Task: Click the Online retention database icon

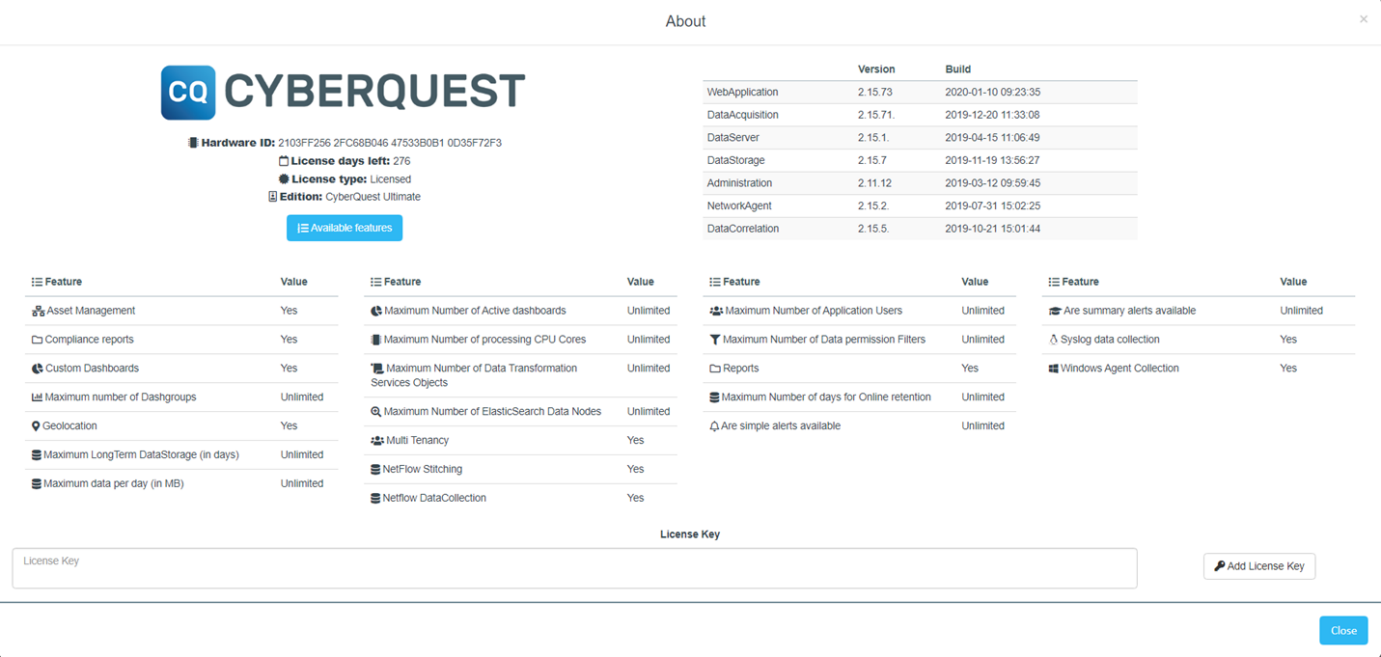Action: [715, 397]
